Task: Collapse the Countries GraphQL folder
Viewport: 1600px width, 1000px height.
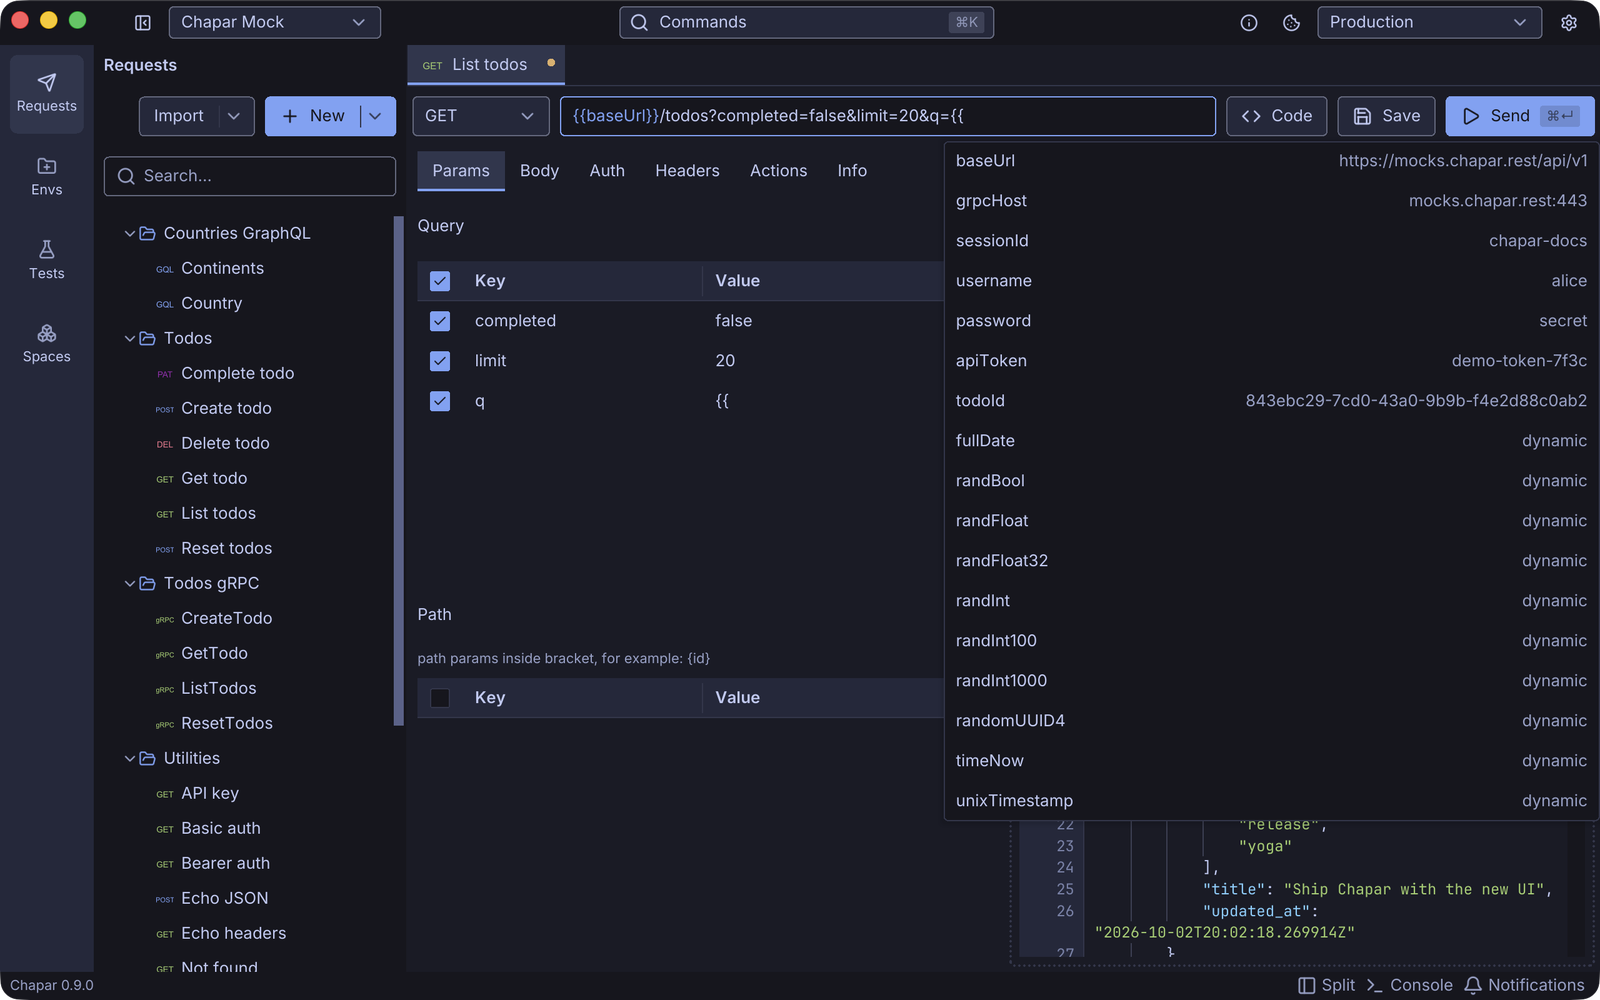Action: (130, 233)
